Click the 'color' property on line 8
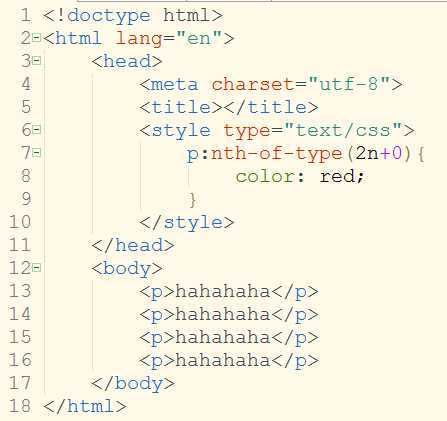This screenshot has height=421, width=447. click(265, 176)
